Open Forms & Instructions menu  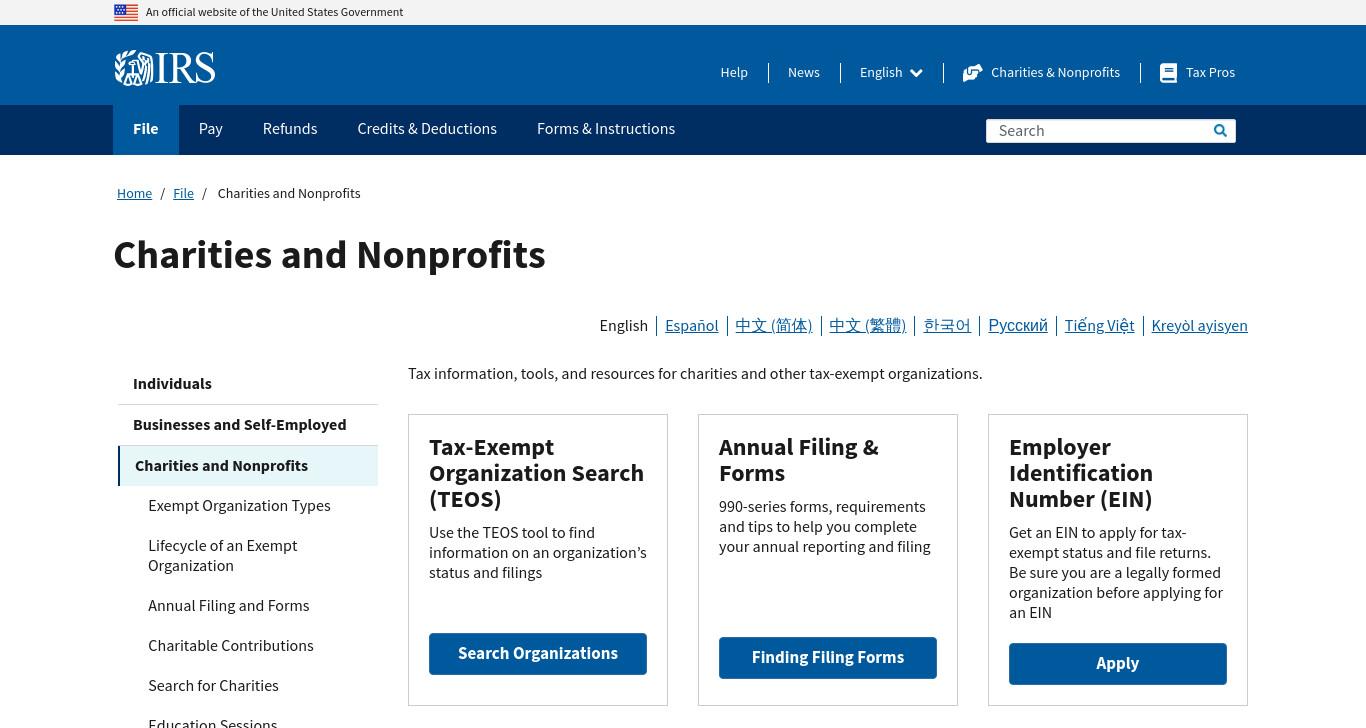click(606, 129)
